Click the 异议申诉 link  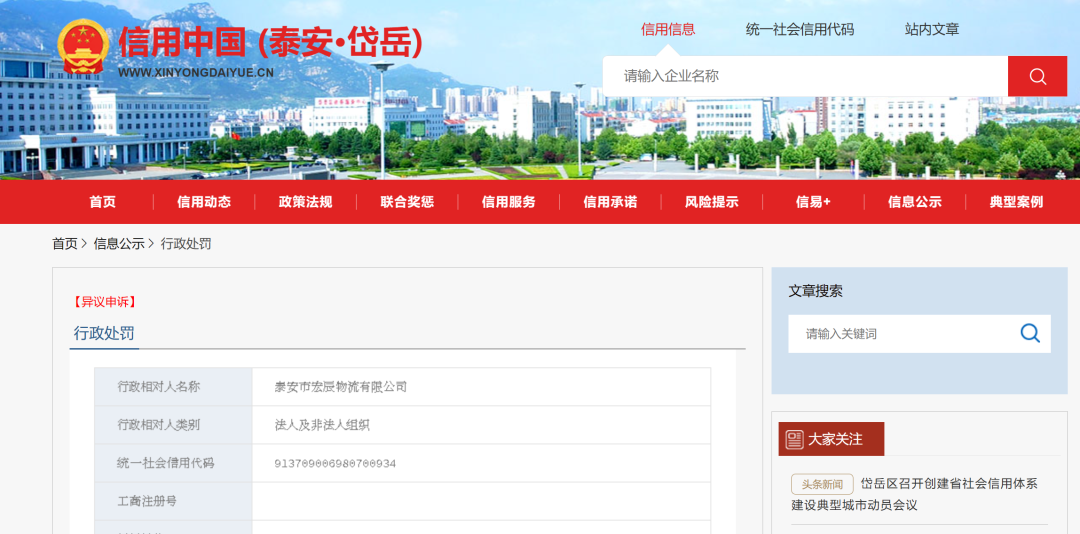point(105,301)
